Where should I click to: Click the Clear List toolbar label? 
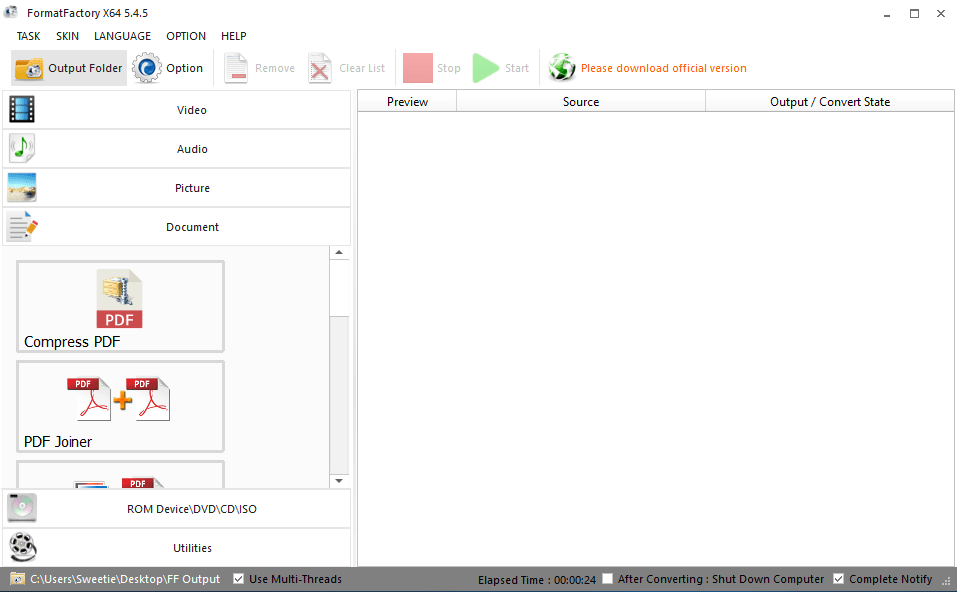362,68
